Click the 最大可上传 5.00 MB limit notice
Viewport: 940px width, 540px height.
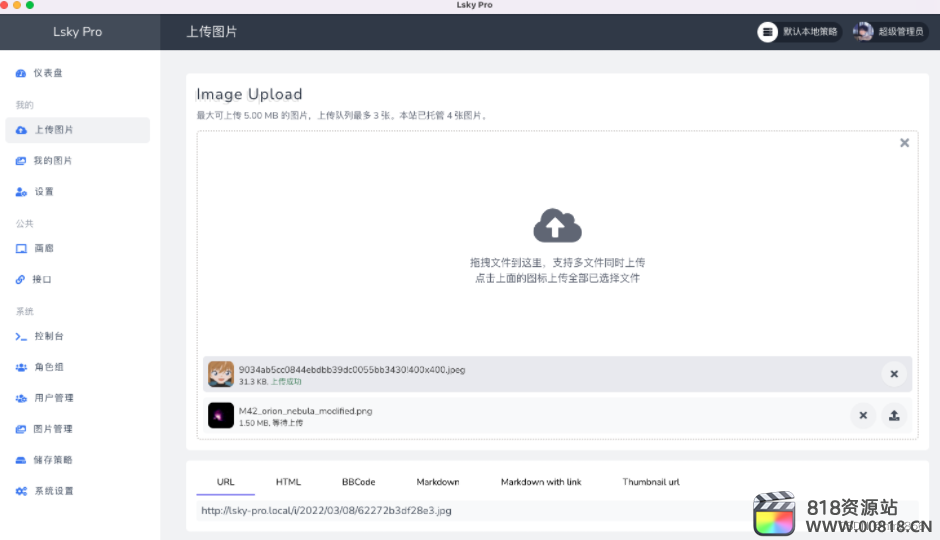[x=342, y=116]
